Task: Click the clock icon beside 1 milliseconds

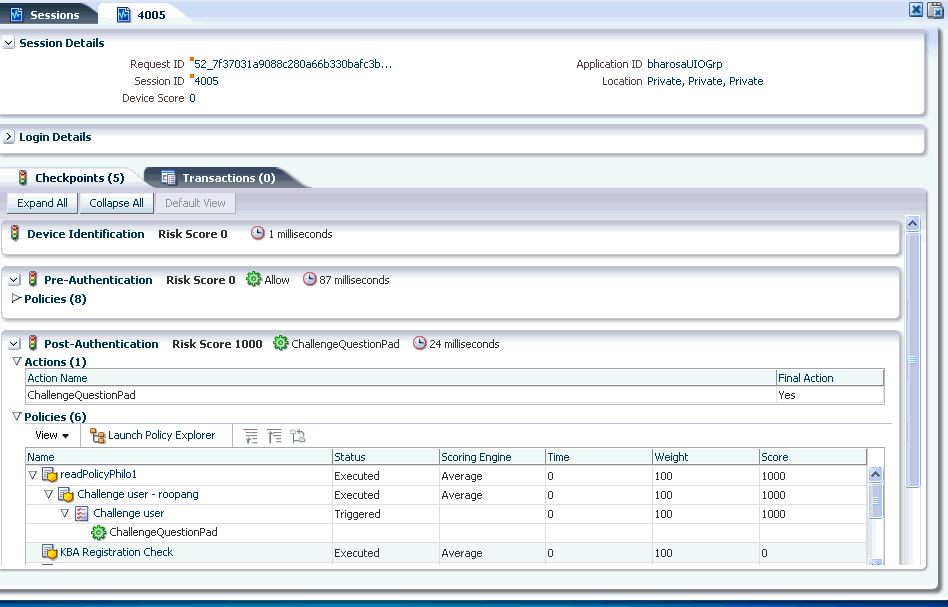Action: [258, 233]
